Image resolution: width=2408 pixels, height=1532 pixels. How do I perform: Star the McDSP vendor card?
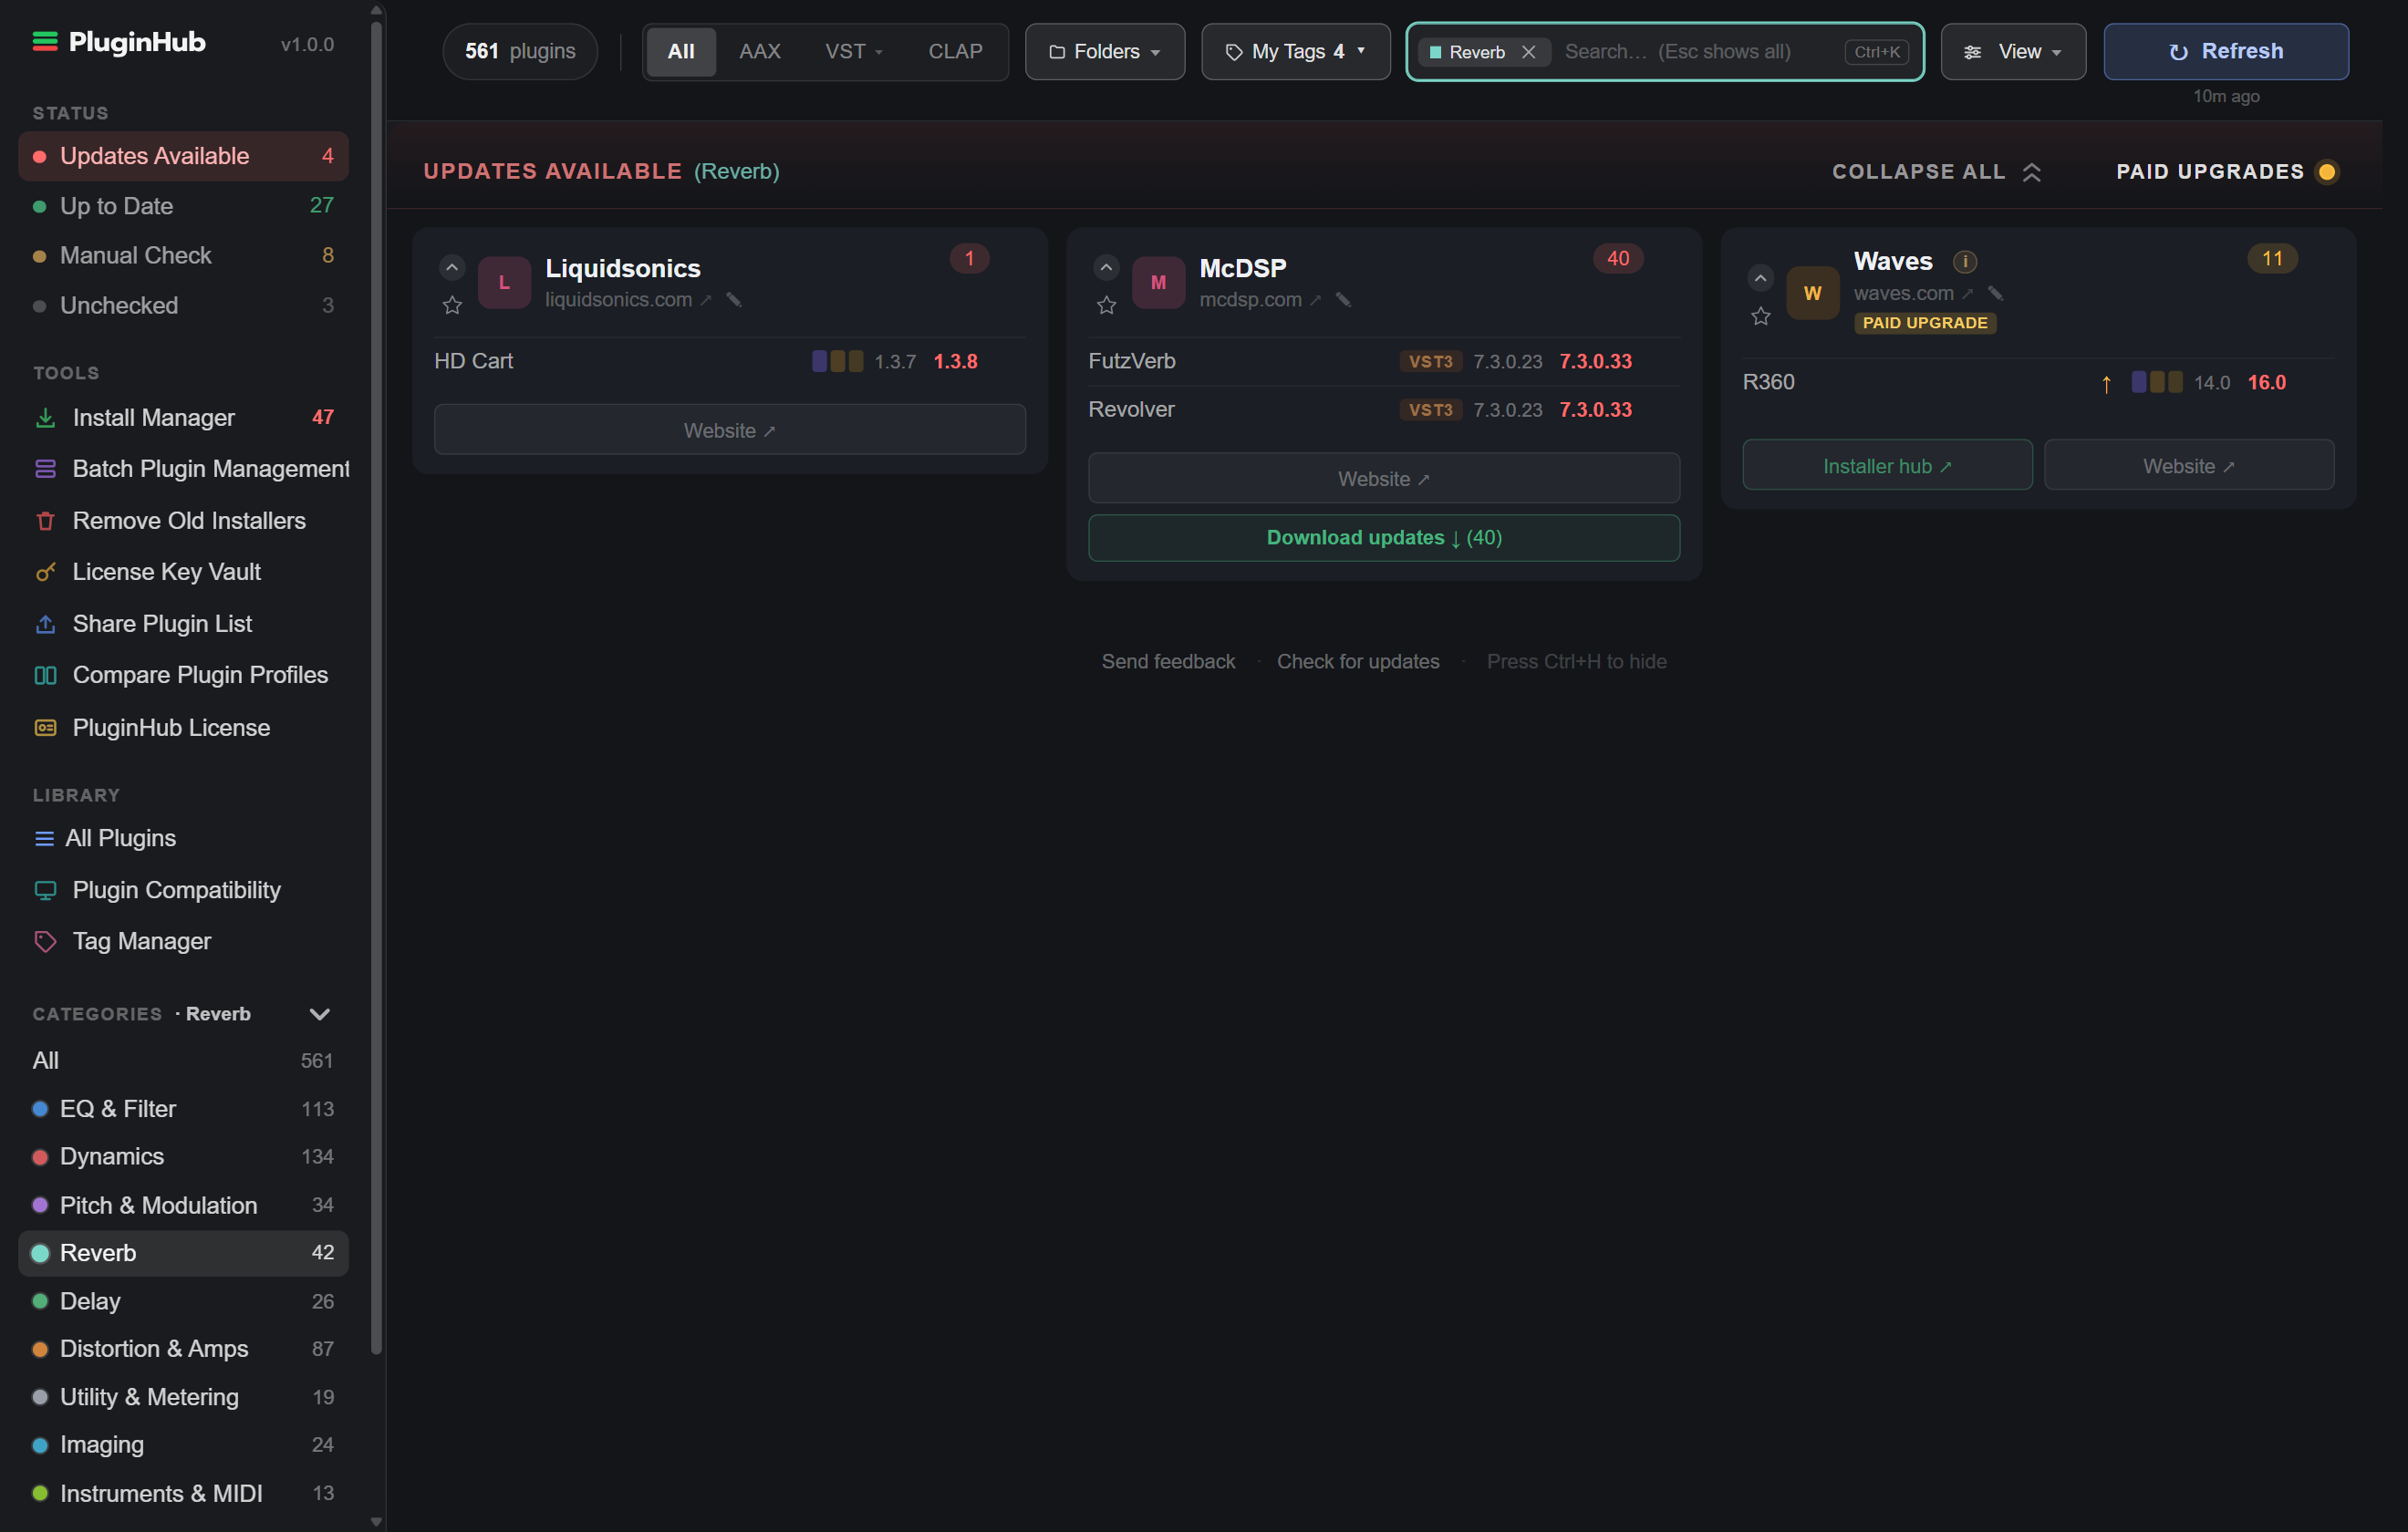coord(1106,305)
